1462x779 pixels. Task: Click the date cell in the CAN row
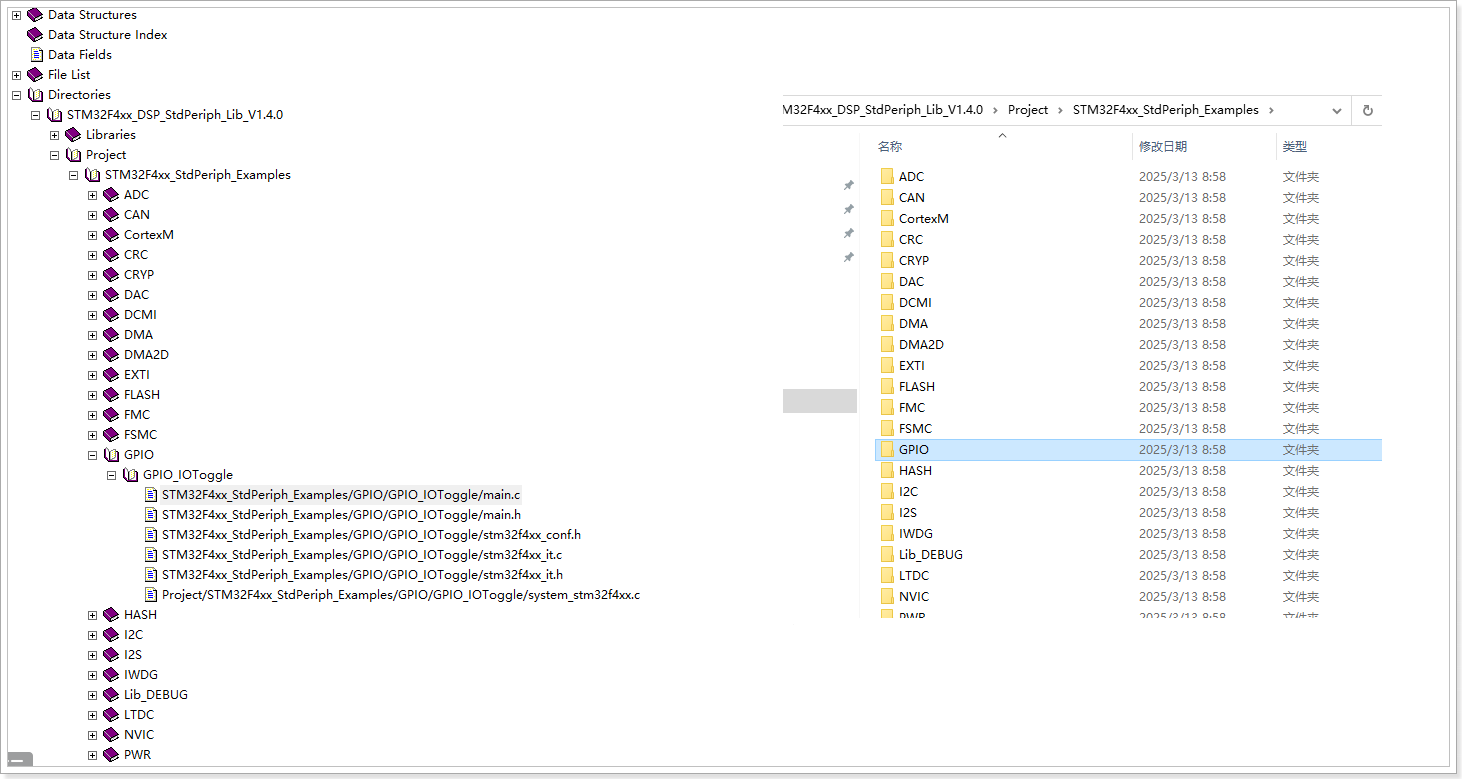pyautogui.click(x=1182, y=197)
